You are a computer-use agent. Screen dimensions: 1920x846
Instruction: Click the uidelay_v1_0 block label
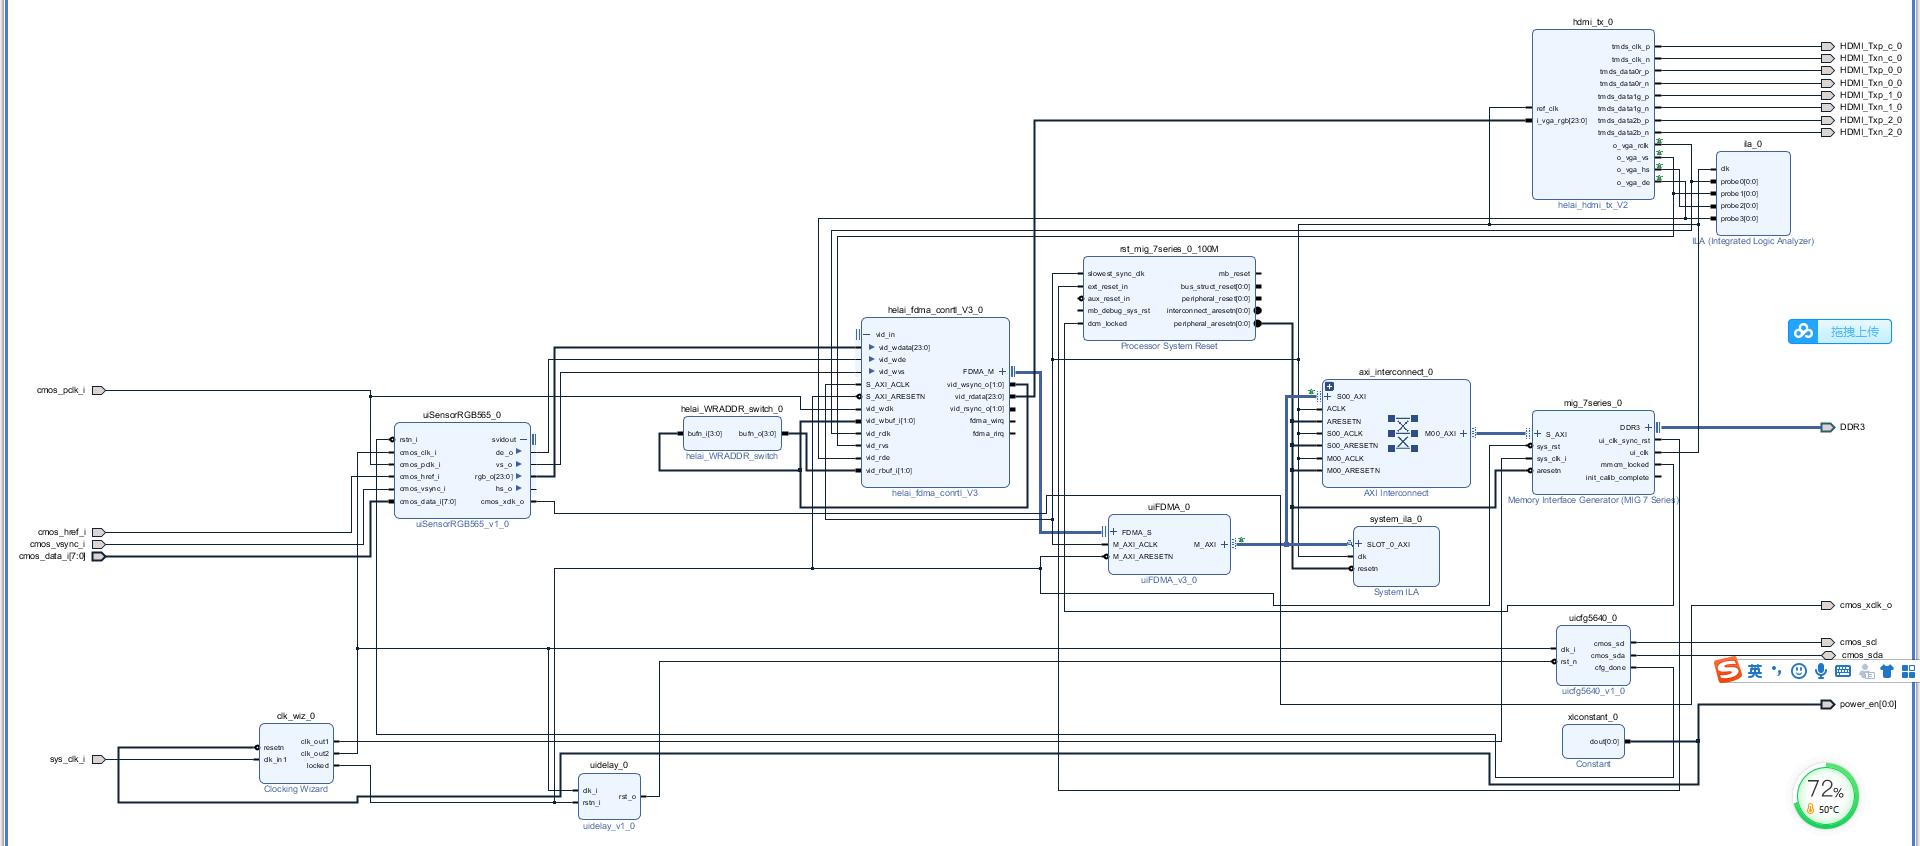click(609, 826)
